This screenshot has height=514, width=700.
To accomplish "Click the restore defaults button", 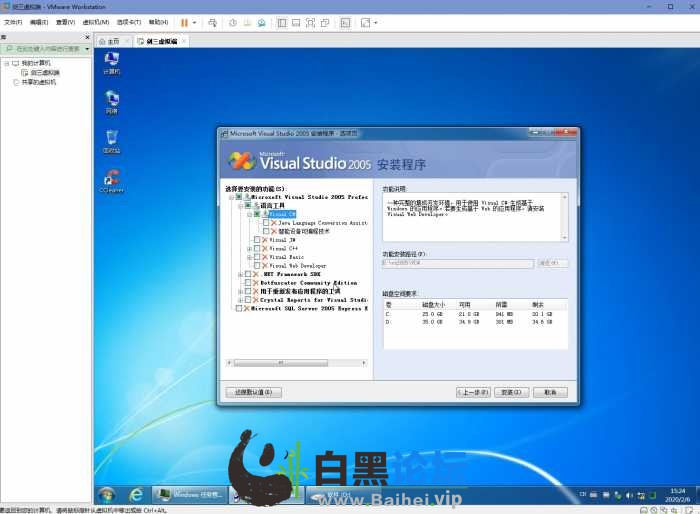I will coord(254,392).
